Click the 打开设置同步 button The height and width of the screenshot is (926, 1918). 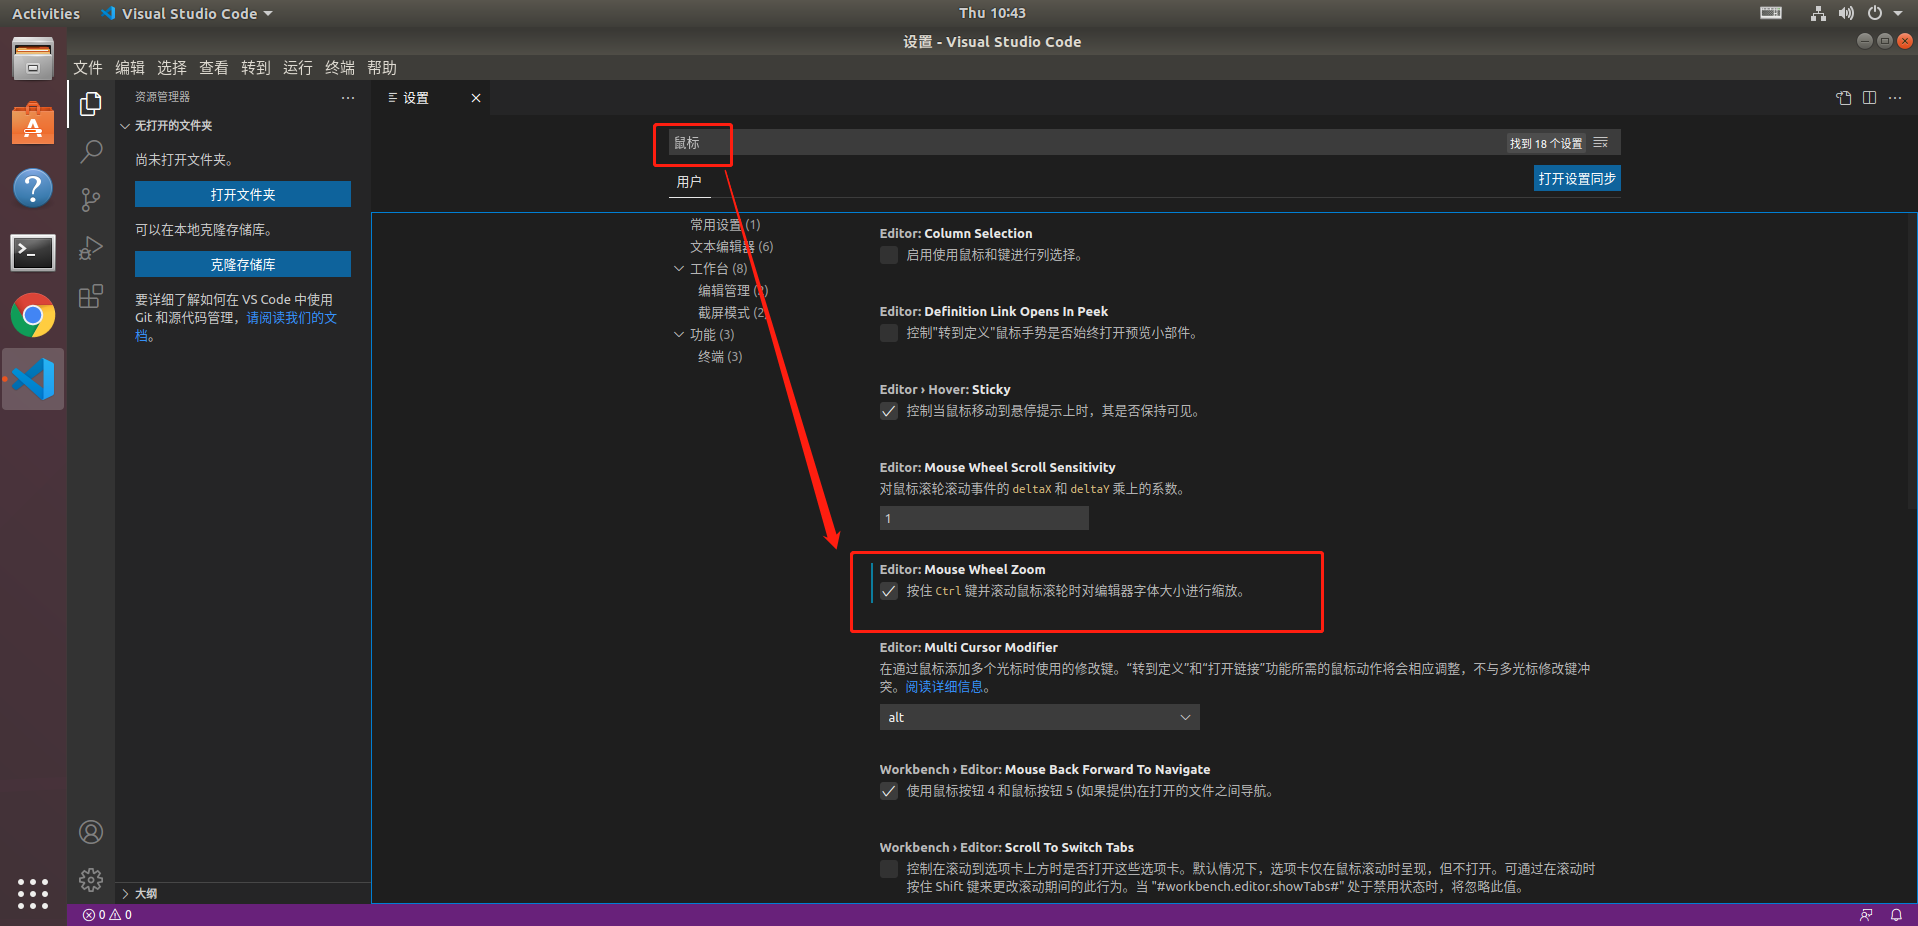coord(1577,179)
